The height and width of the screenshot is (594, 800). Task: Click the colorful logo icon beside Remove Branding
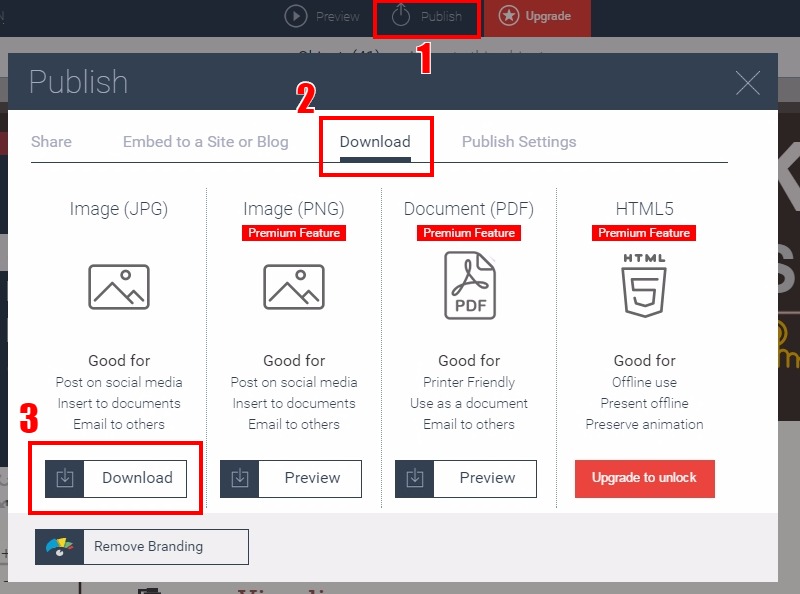60,547
